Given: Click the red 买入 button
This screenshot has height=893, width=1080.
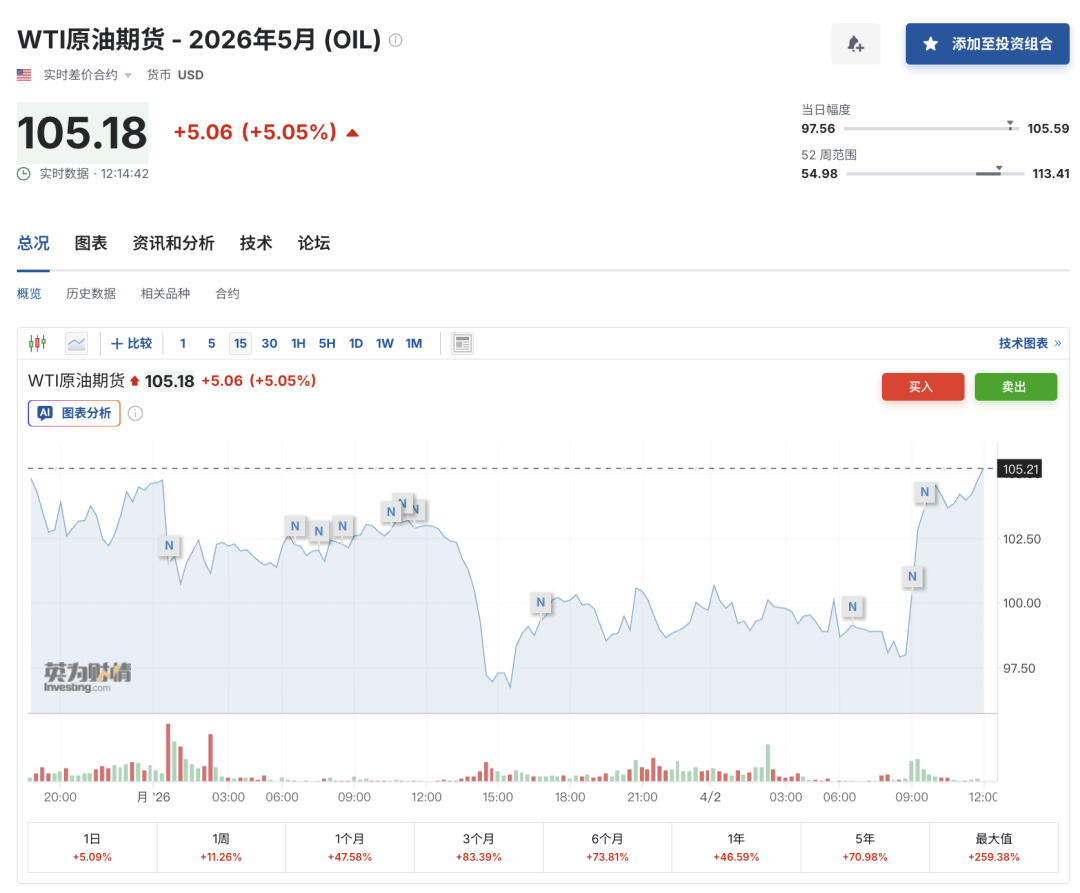Looking at the screenshot, I should click(x=922, y=387).
